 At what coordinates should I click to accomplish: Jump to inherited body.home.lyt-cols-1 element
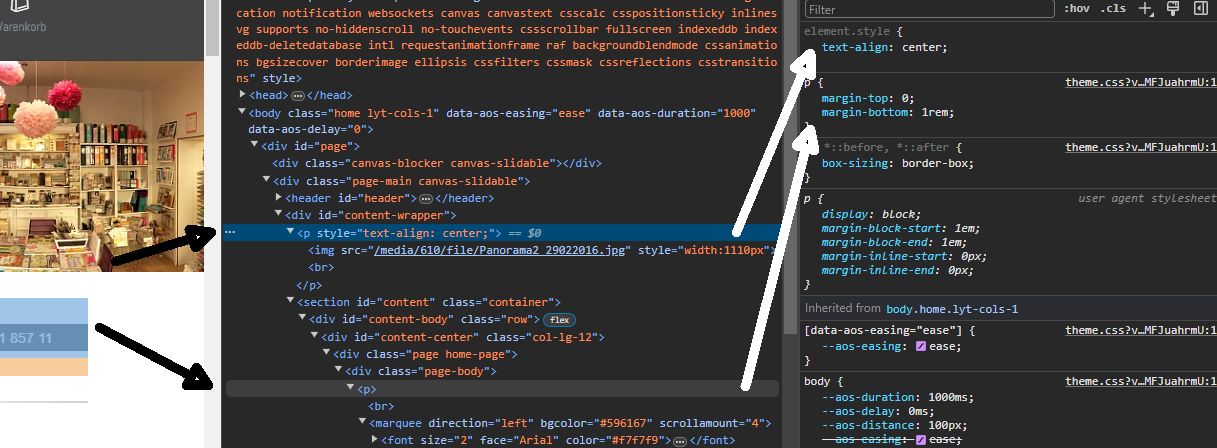click(951, 310)
